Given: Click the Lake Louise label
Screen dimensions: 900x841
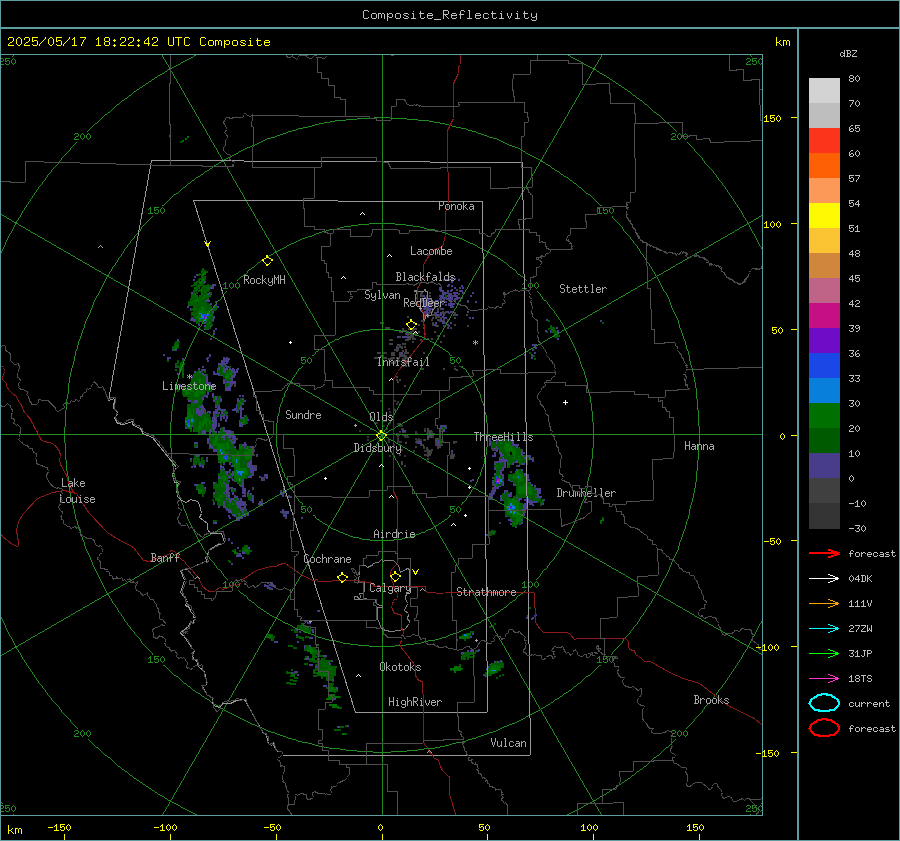Looking at the screenshot, I should (x=78, y=491).
